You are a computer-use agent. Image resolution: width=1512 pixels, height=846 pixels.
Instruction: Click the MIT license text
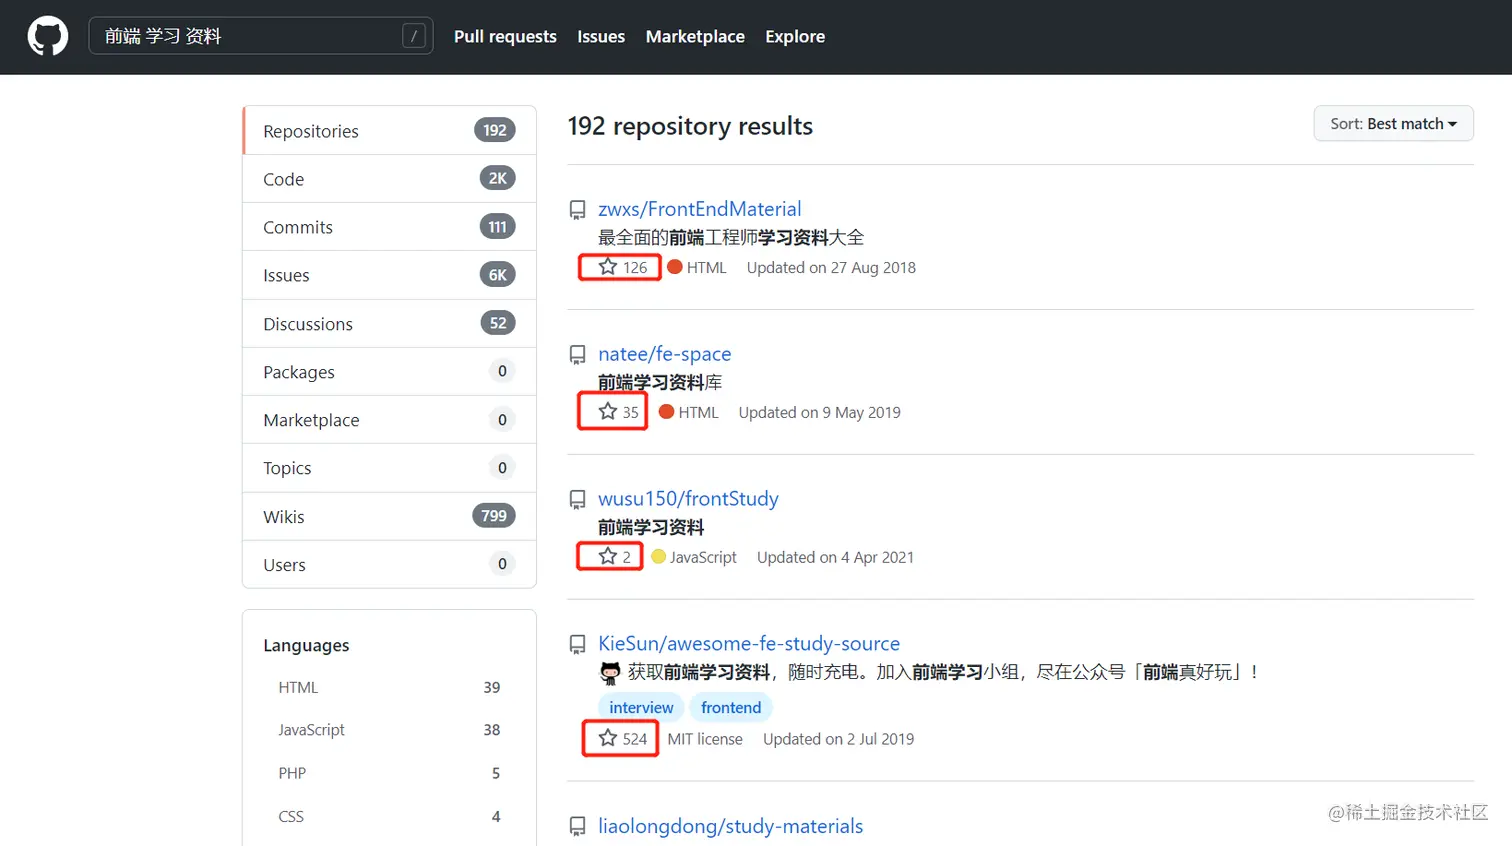705,739
